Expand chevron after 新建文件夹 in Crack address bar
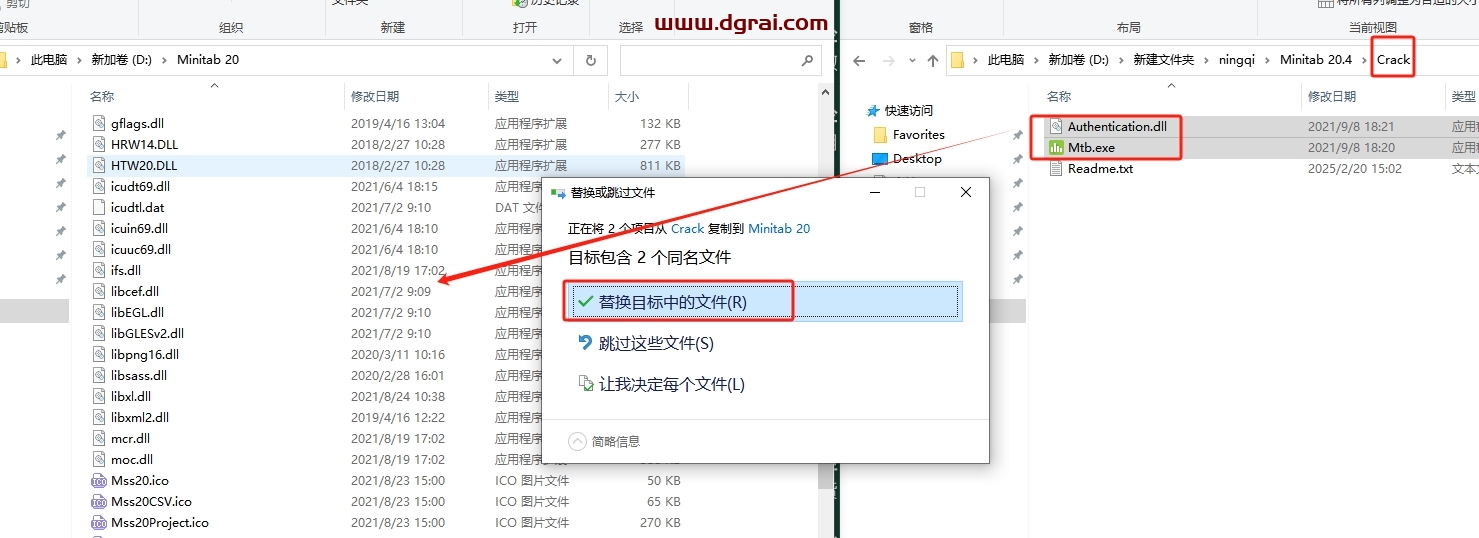The width and height of the screenshot is (1479, 538). (x=1207, y=60)
